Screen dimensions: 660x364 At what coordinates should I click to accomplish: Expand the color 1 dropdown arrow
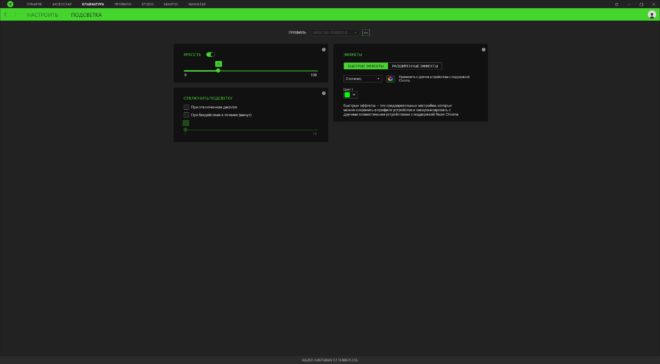coord(354,95)
